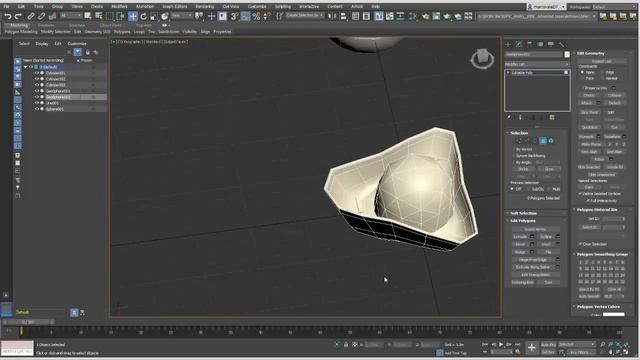Open the Scripting menu
This screenshot has height=360, width=640.
(282, 7)
